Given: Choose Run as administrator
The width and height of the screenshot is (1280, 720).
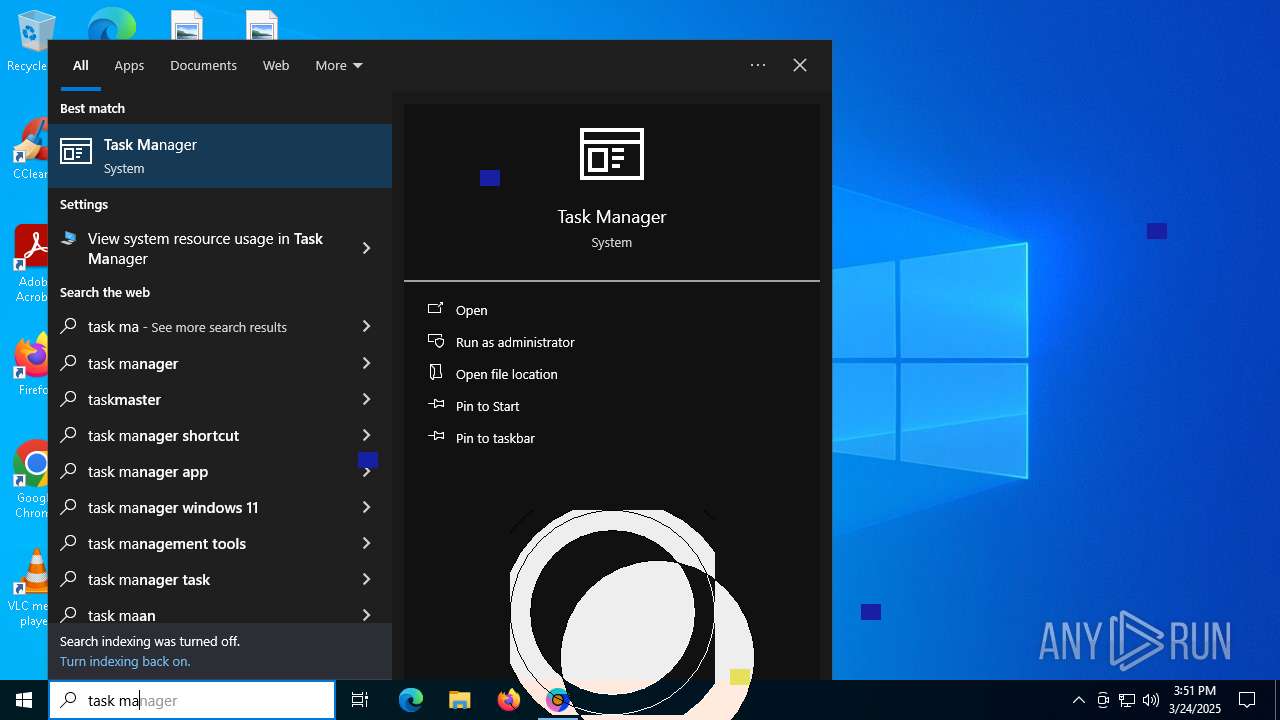Looking at the screenshot, I should tap(515, 342).
